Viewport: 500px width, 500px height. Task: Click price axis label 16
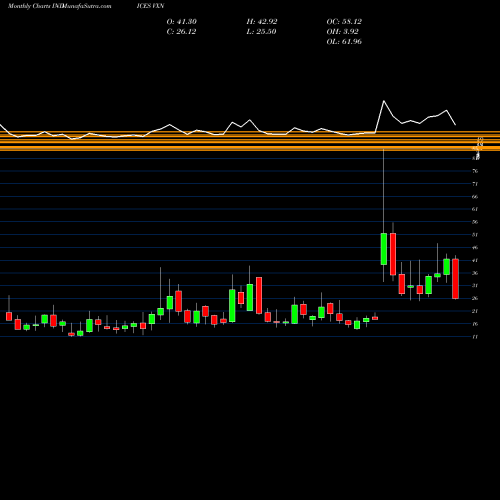click(475, 324)
